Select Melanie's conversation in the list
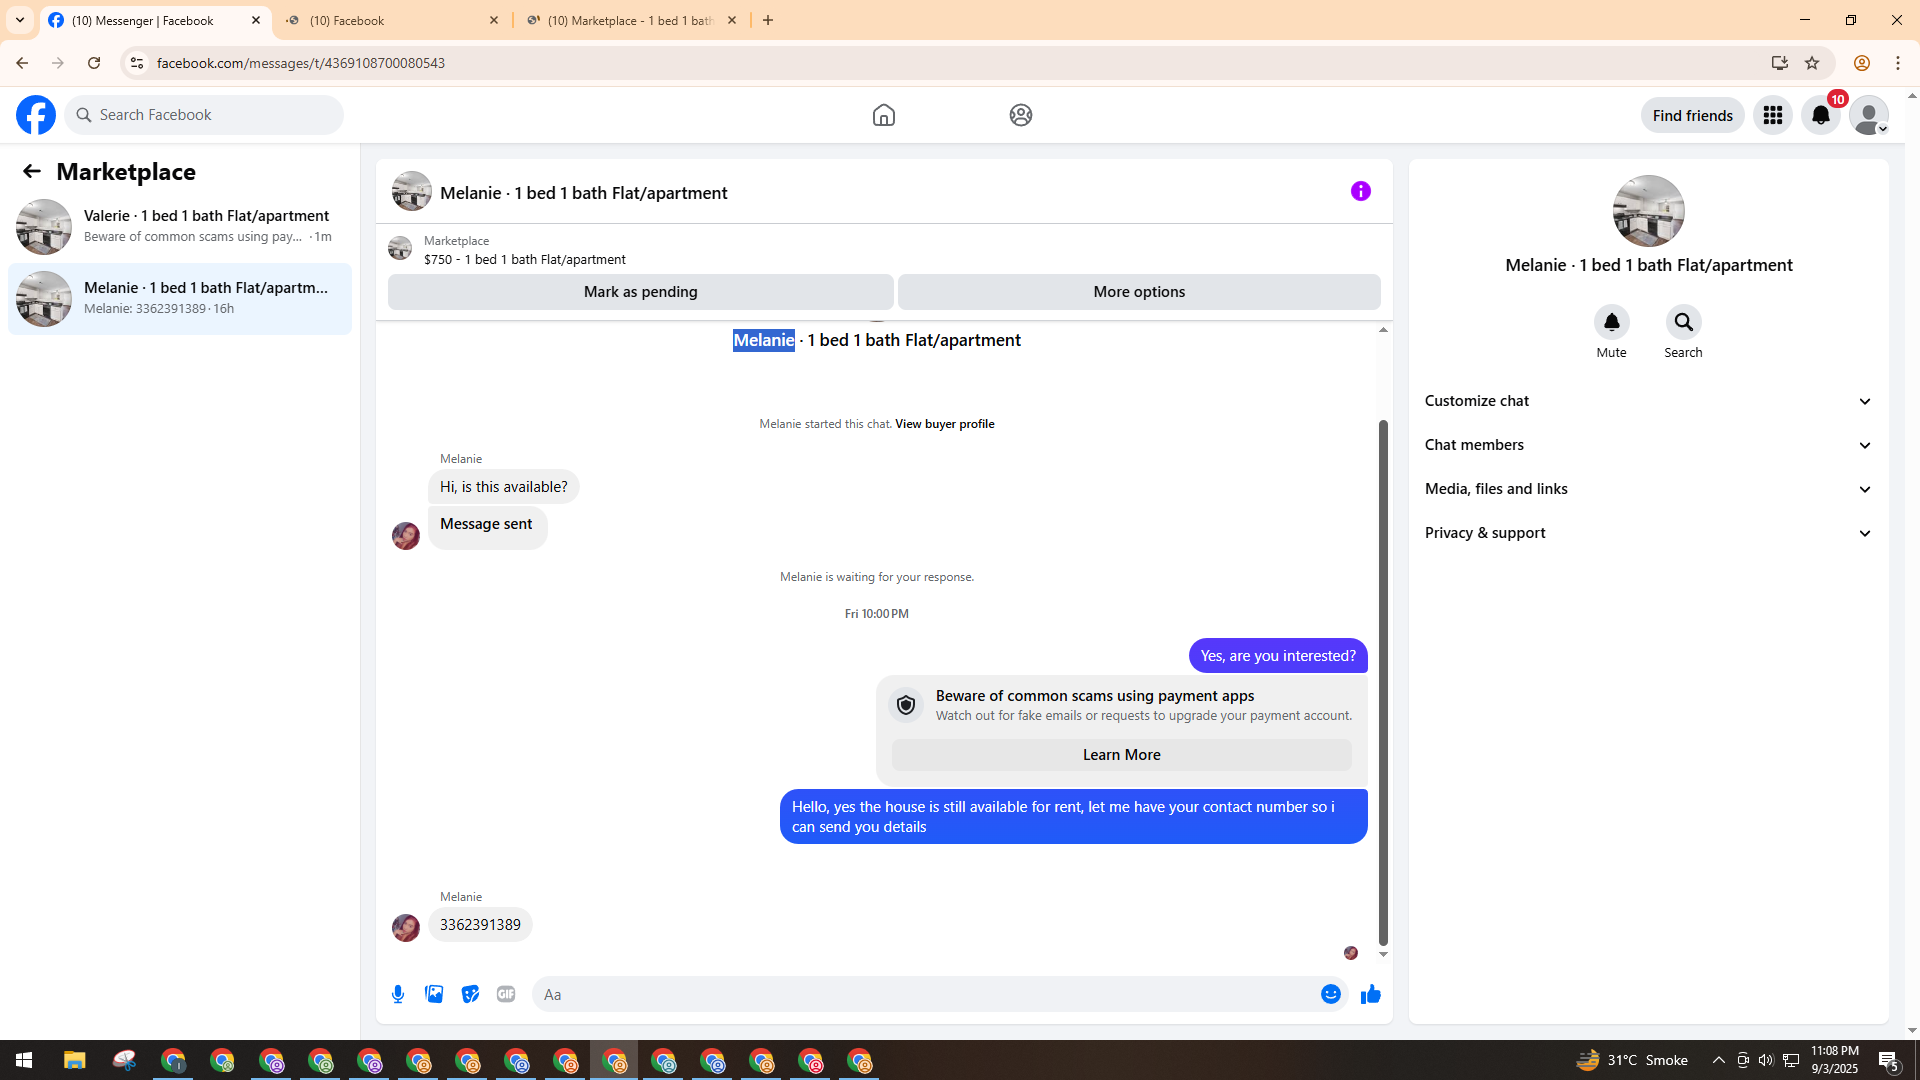The height and width of the screenshot is (1080, 1920). pos(180,298)
